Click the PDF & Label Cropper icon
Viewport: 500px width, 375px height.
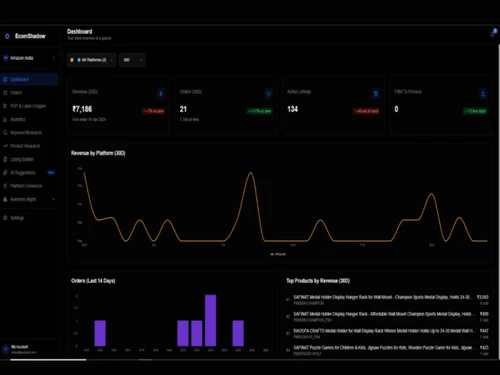(x=5, y=106)
